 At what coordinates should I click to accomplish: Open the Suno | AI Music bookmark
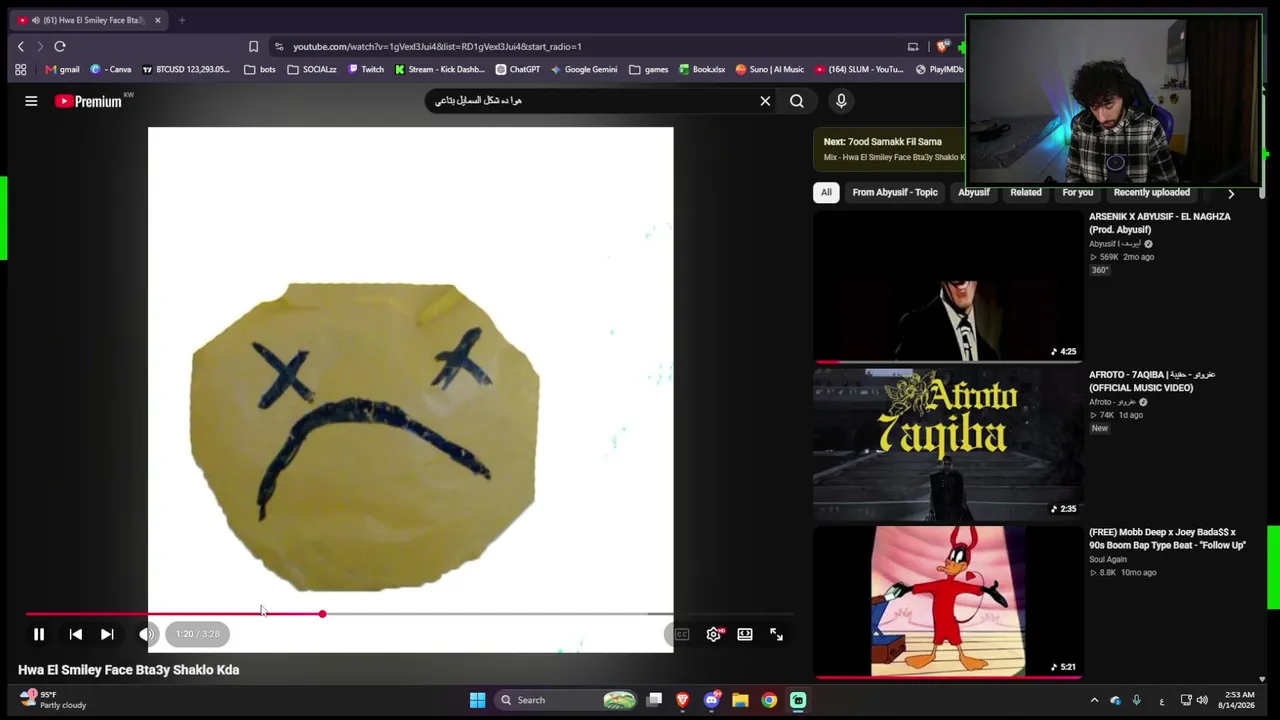(769, 69)
